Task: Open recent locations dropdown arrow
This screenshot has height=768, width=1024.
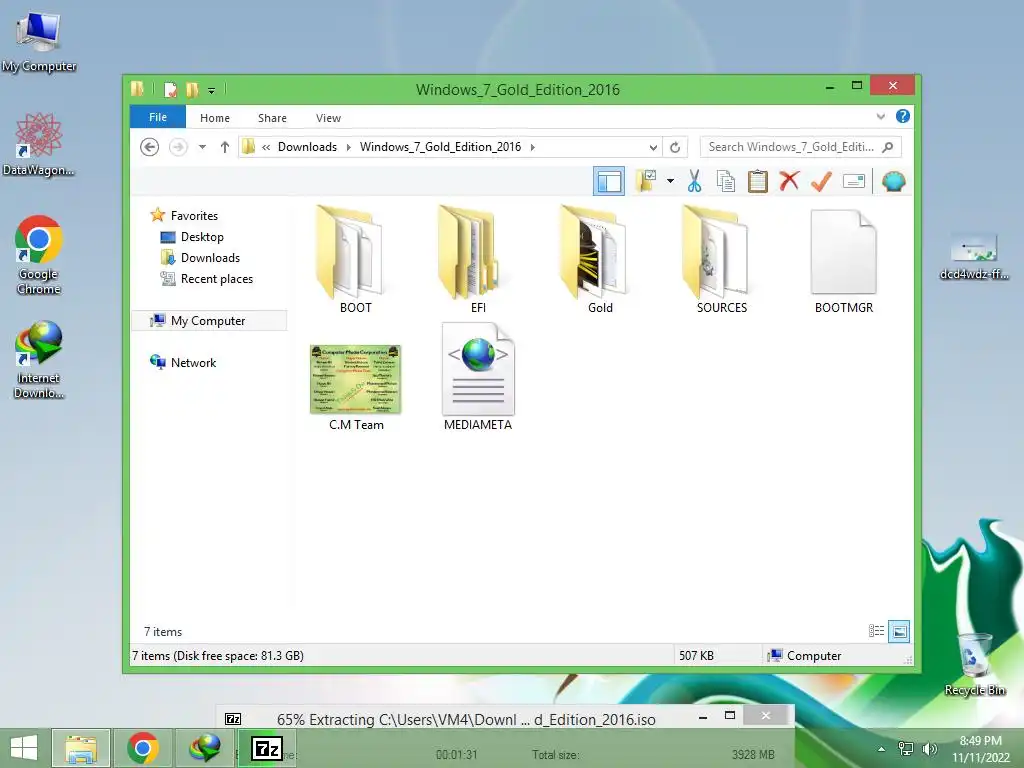Action: [202, 147]
